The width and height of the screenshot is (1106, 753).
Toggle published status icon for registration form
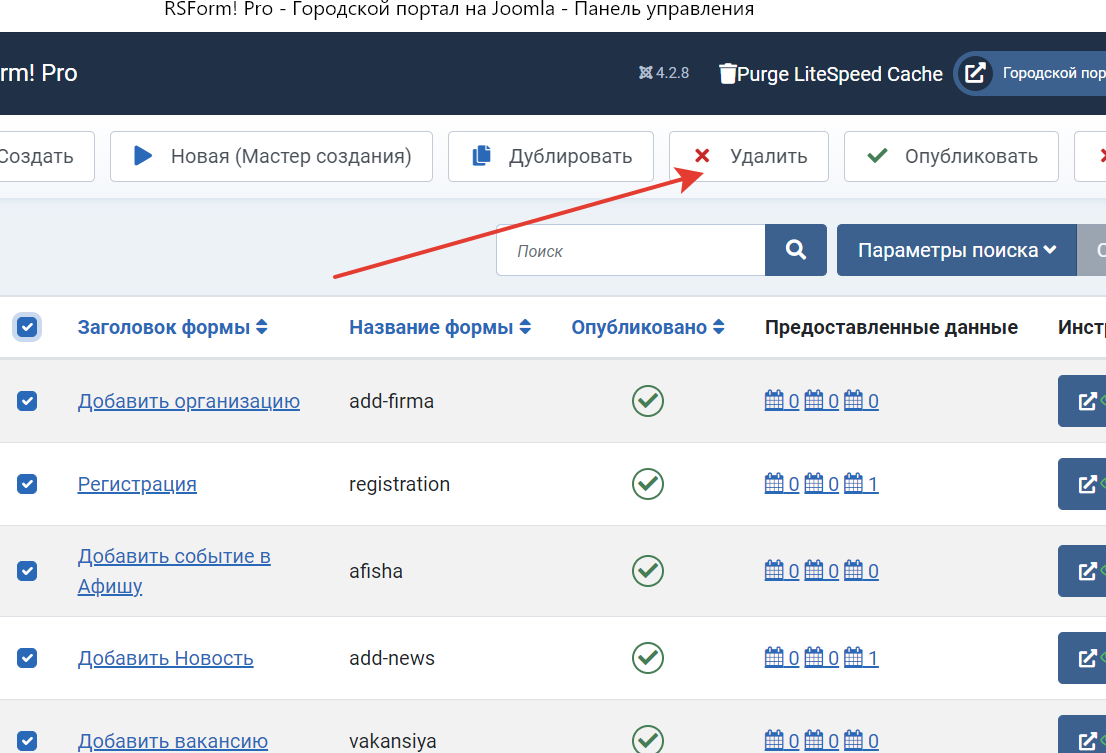click(x=648, y=484)
